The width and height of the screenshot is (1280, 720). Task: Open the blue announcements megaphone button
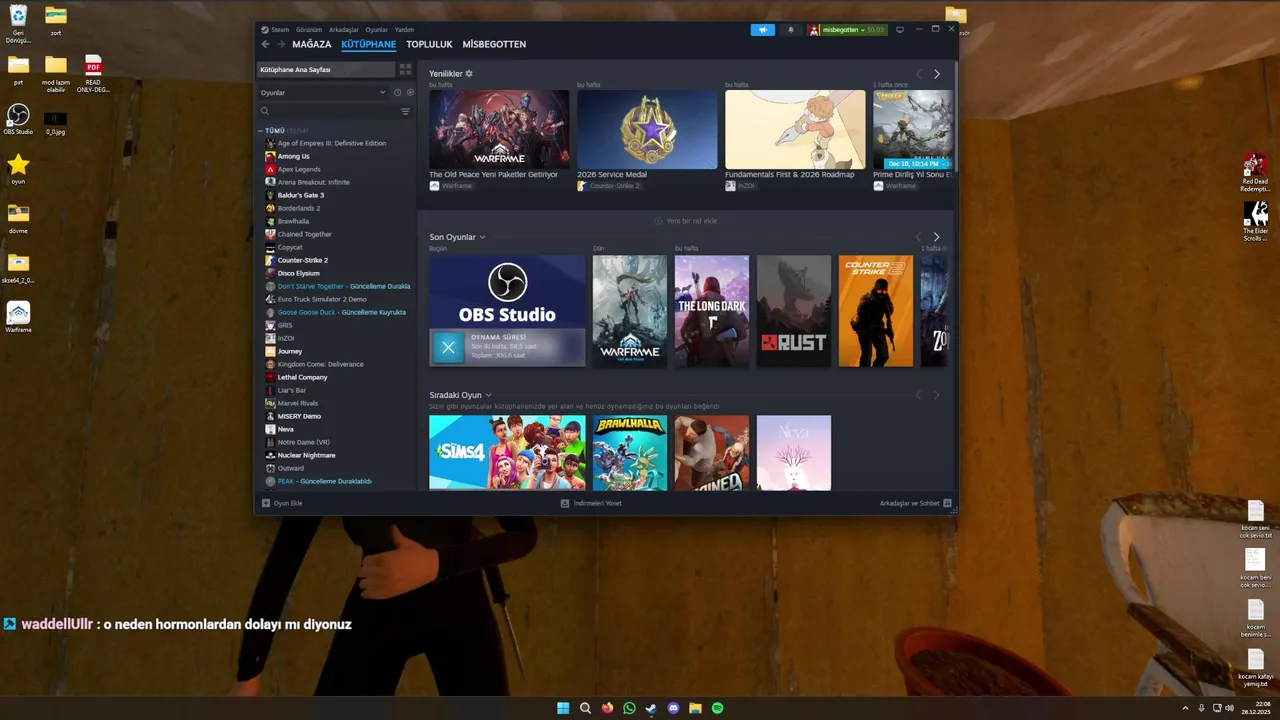coord(762,30)
